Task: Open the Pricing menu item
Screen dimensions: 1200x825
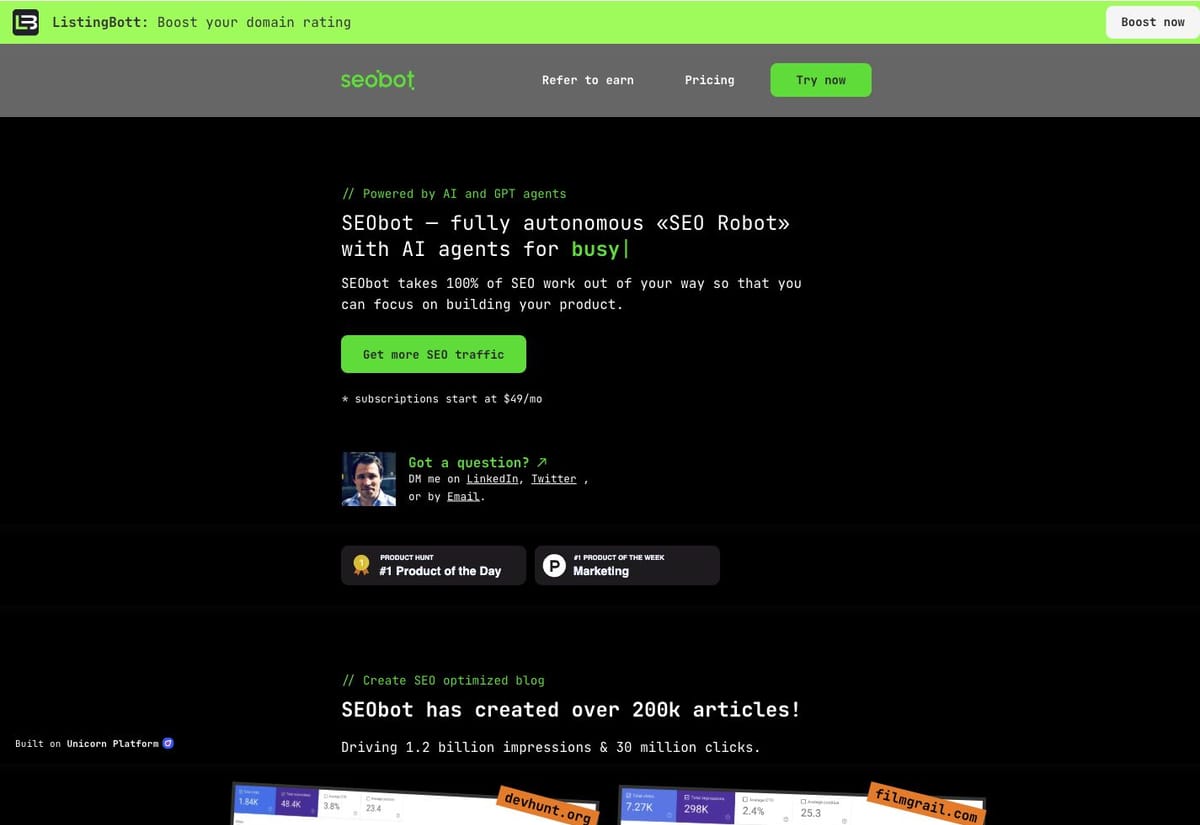Action: tap(709, 80)
